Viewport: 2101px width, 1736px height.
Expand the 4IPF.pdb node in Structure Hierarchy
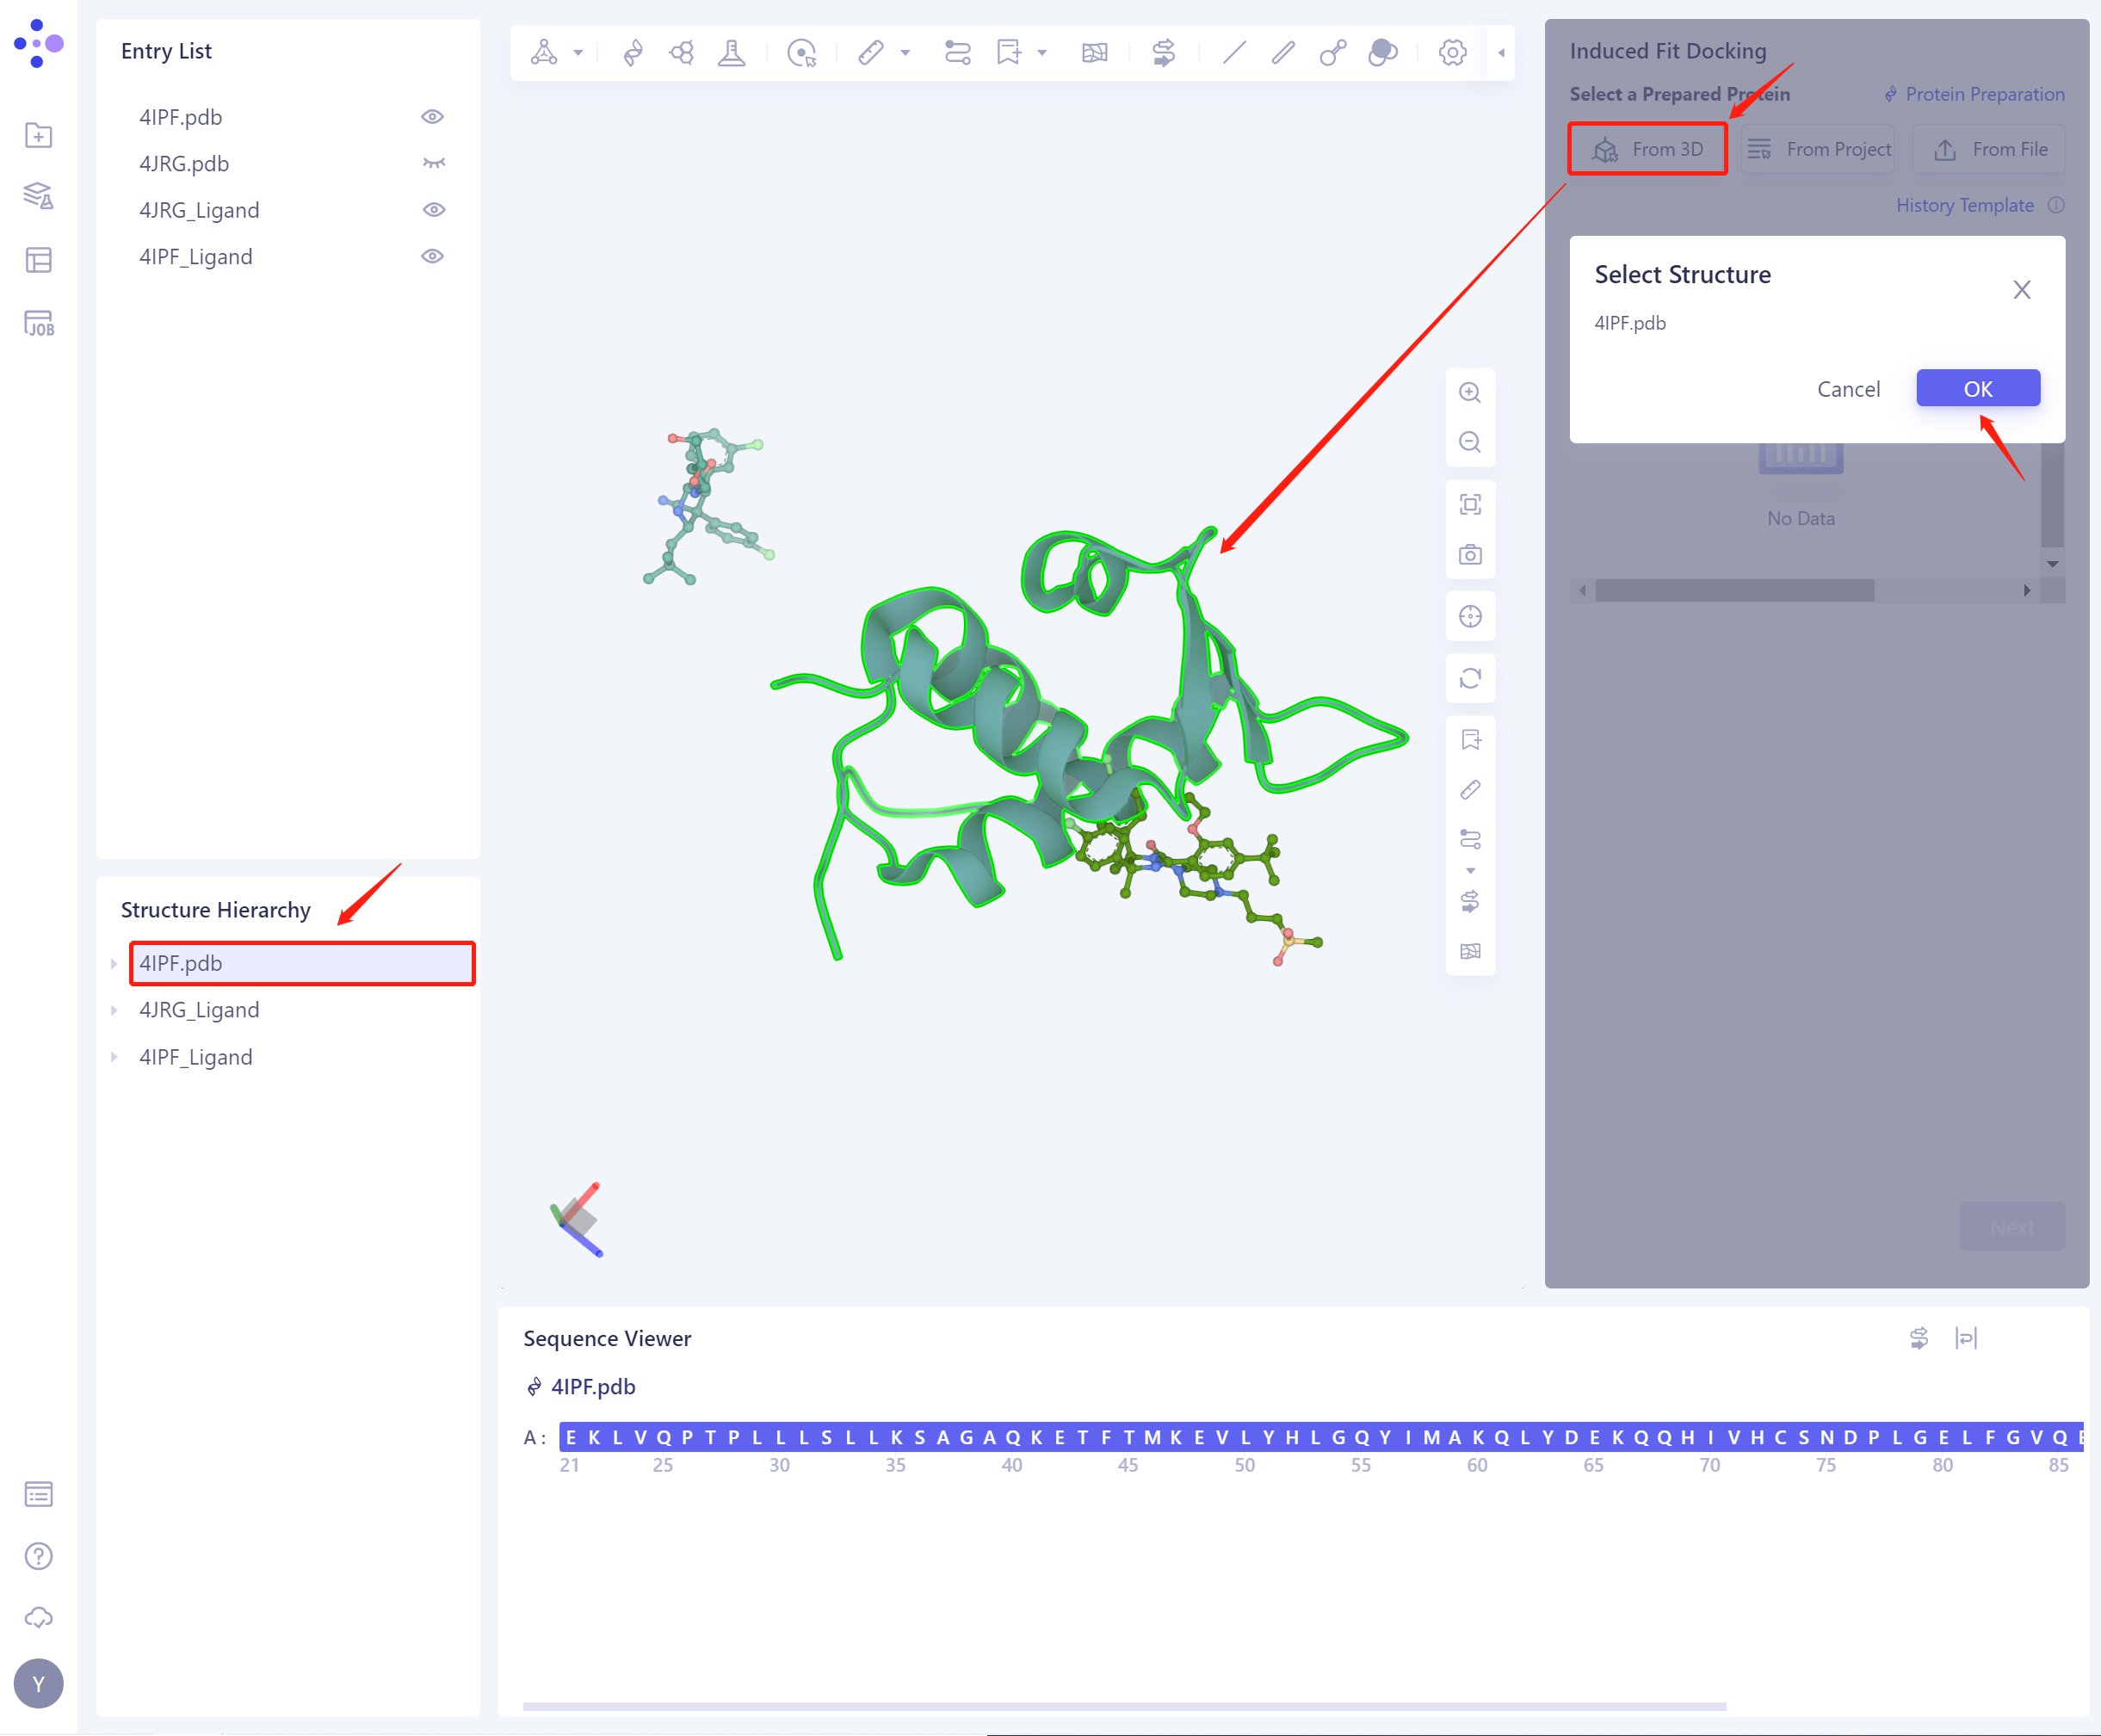pos(113,963)
